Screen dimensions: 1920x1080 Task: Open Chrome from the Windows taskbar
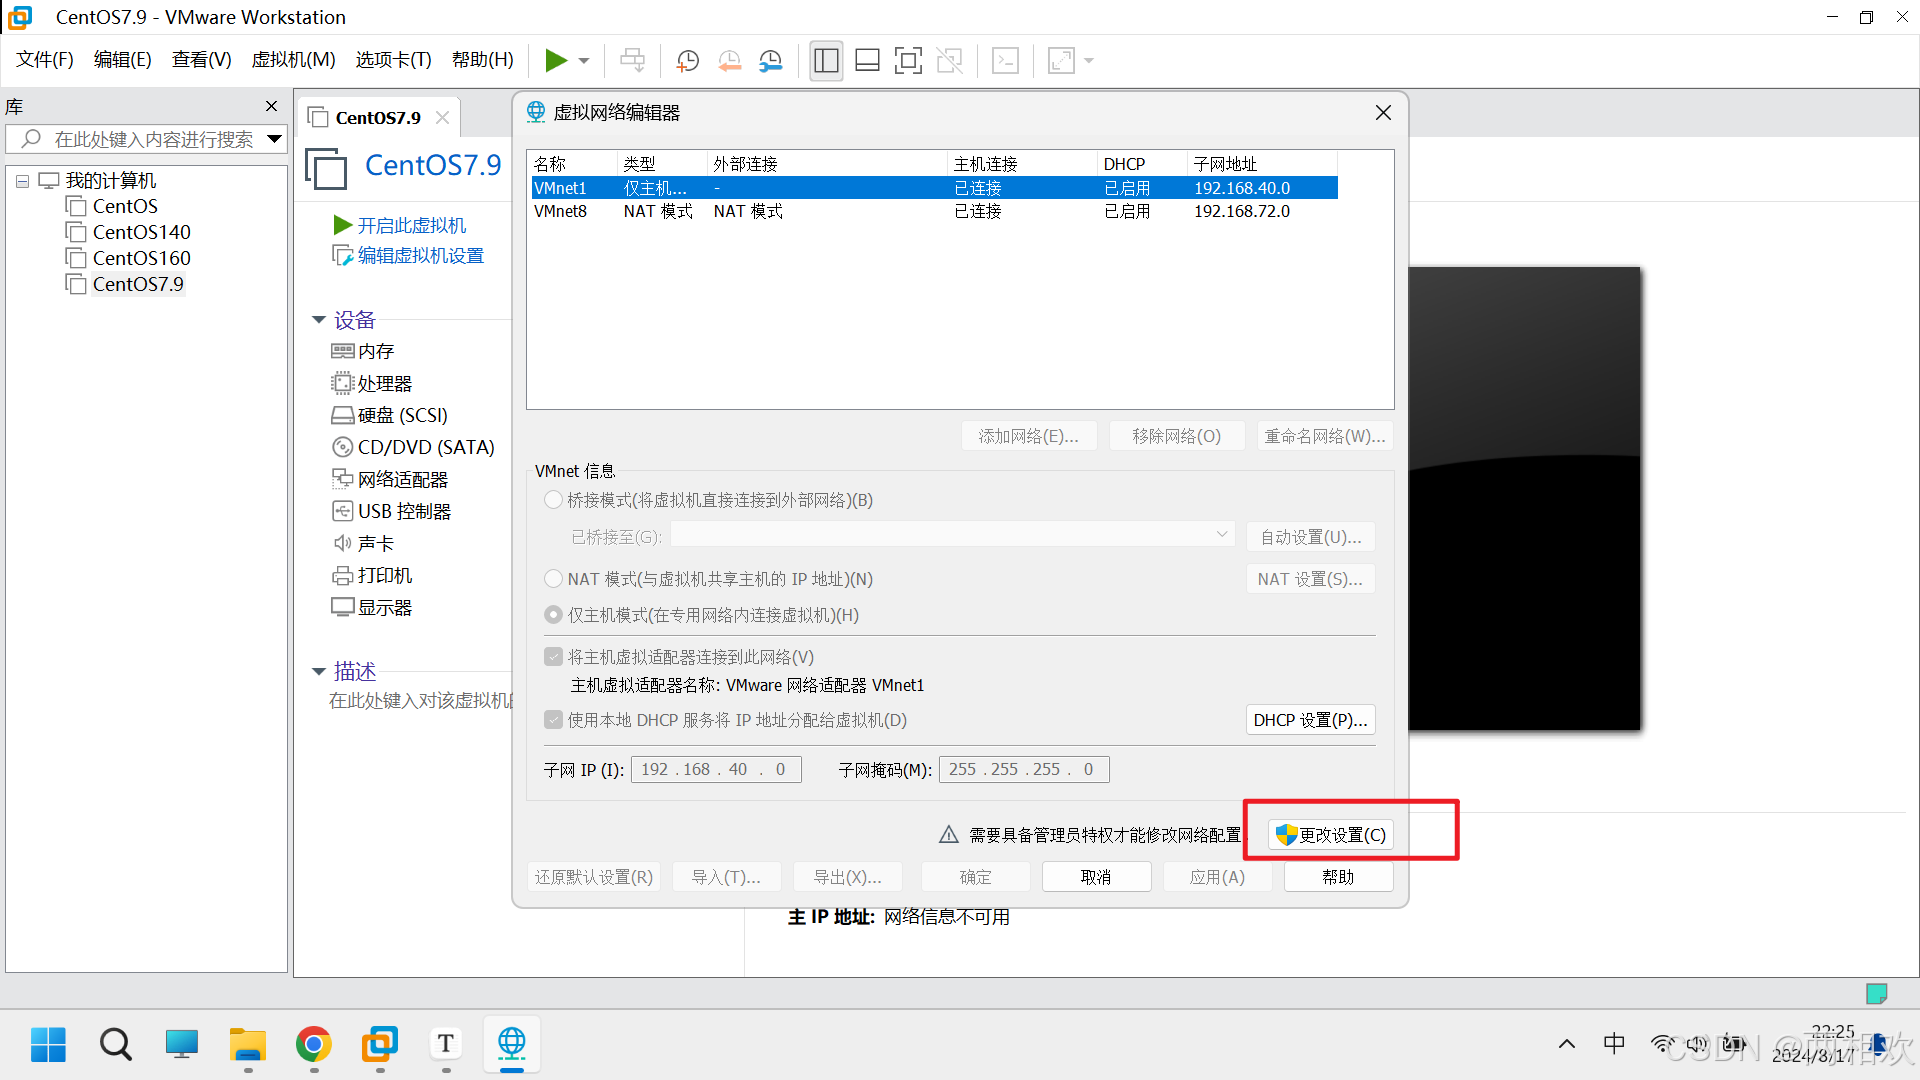point(314,1045)
